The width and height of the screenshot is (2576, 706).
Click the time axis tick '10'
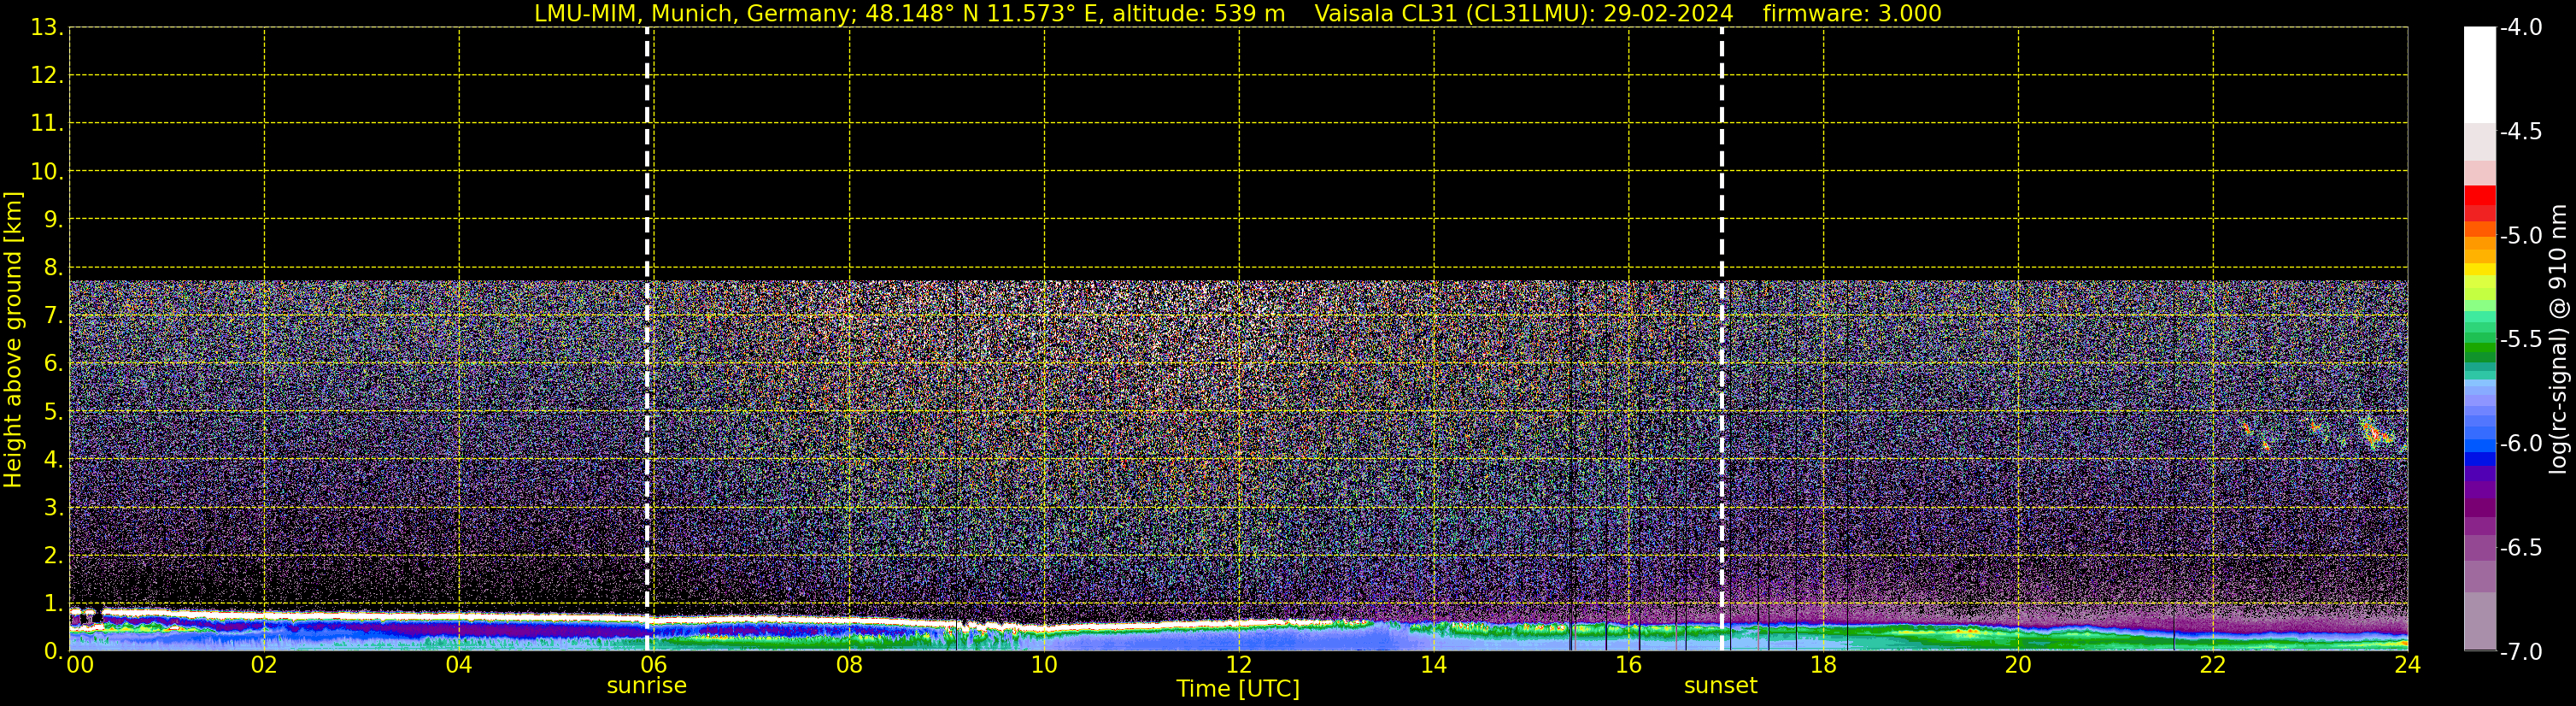[1044, 665]
